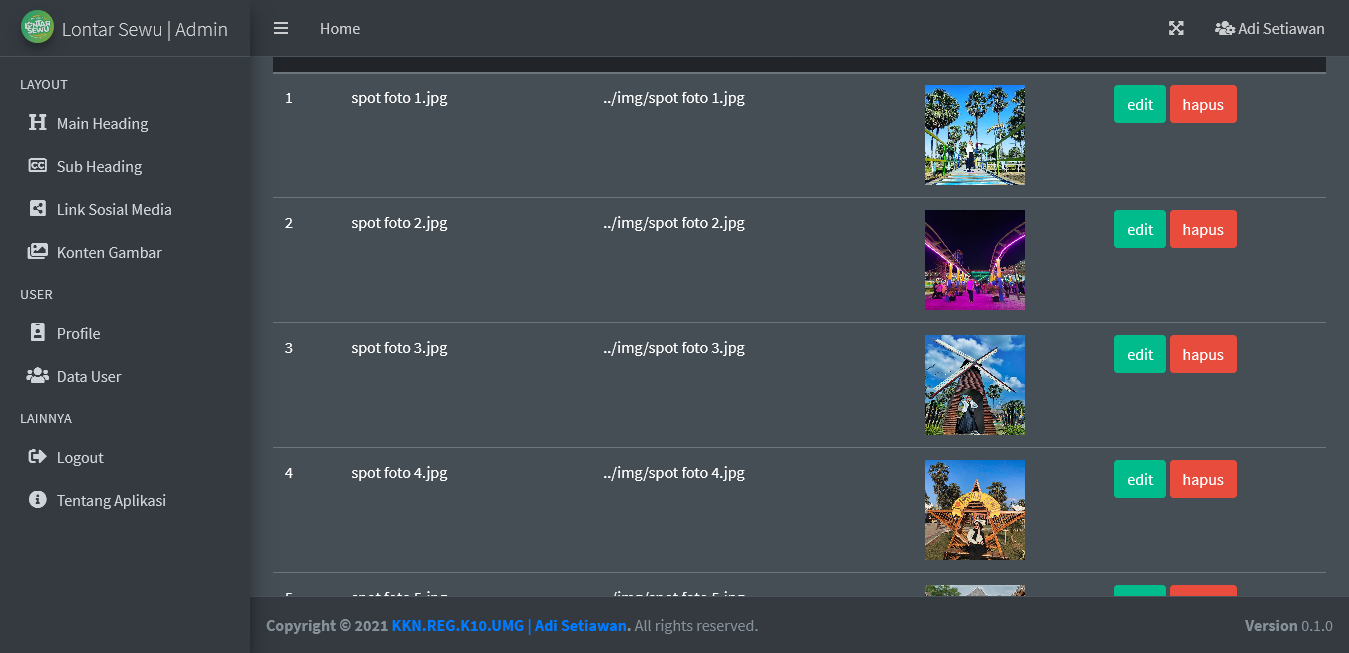Click the path ../img/spot foto 1.jpg

click(674, 98)
